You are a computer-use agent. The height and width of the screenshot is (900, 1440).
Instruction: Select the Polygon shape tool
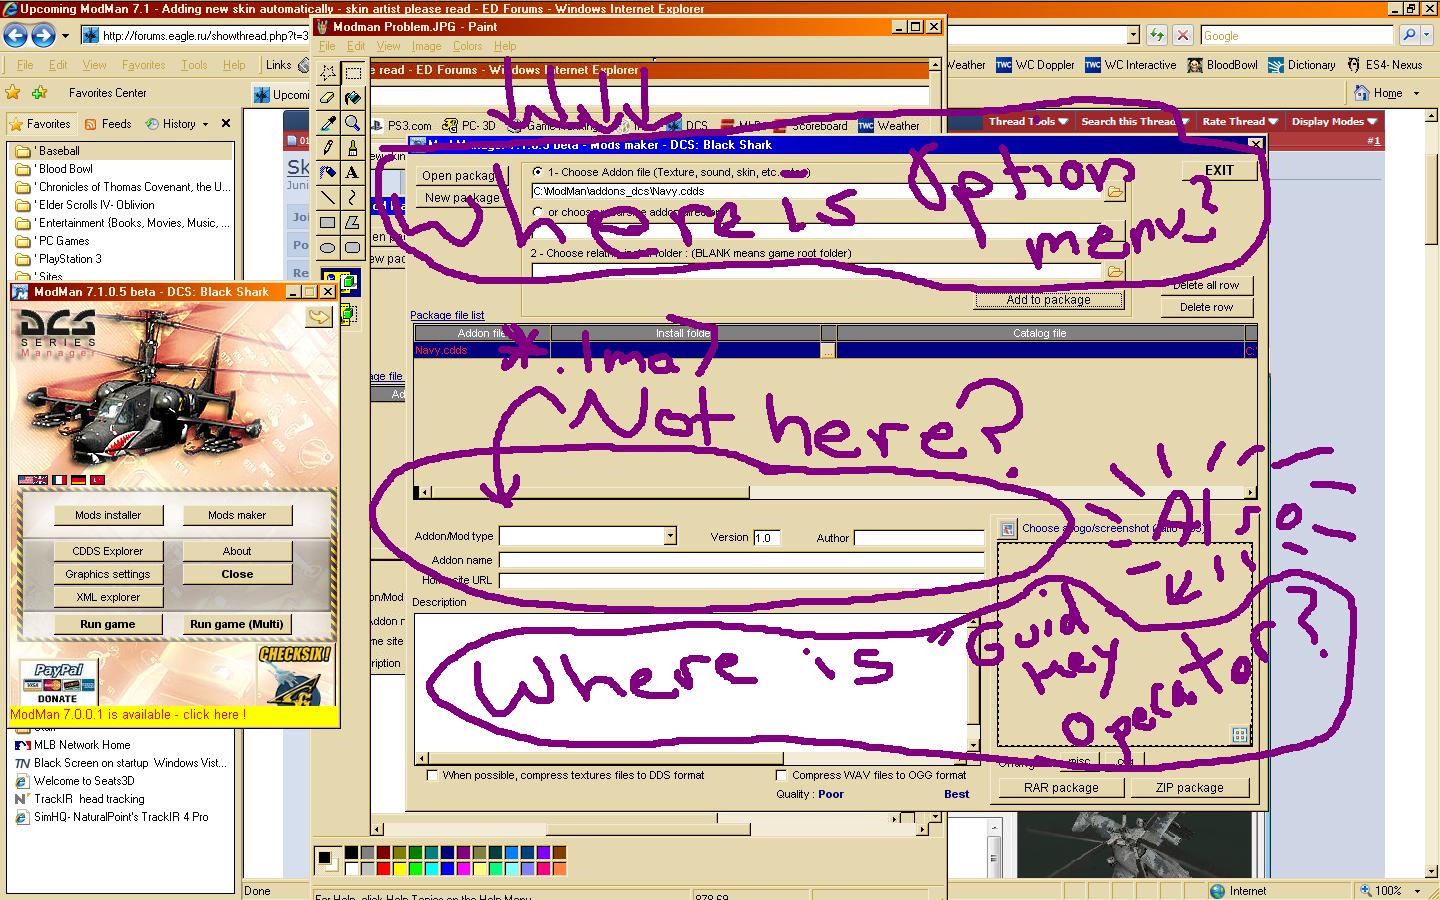[353, 223]
